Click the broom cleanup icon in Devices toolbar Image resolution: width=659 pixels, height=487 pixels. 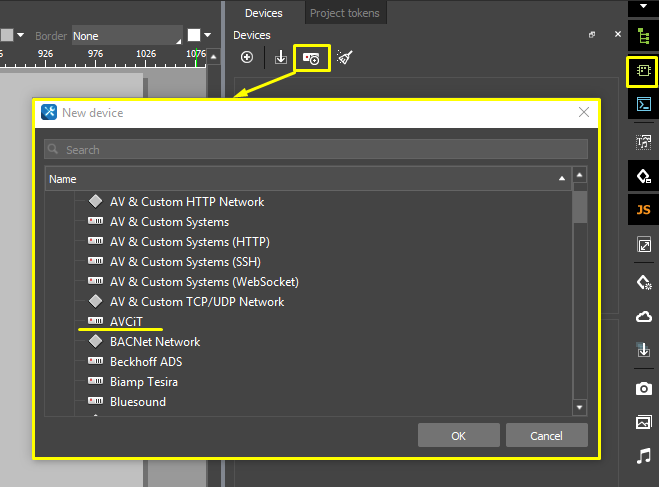344,58
